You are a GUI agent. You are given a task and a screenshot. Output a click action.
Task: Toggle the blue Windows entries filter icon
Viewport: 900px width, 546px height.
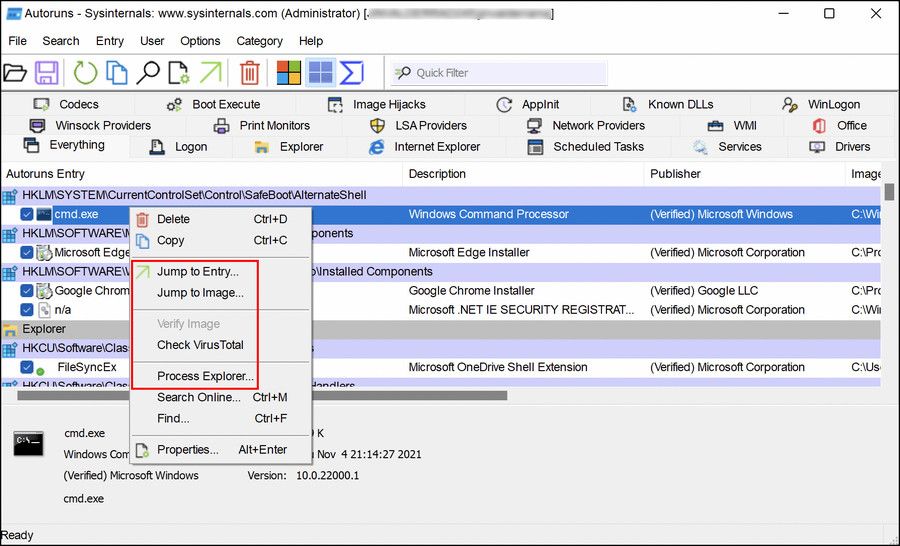[320, 73]
